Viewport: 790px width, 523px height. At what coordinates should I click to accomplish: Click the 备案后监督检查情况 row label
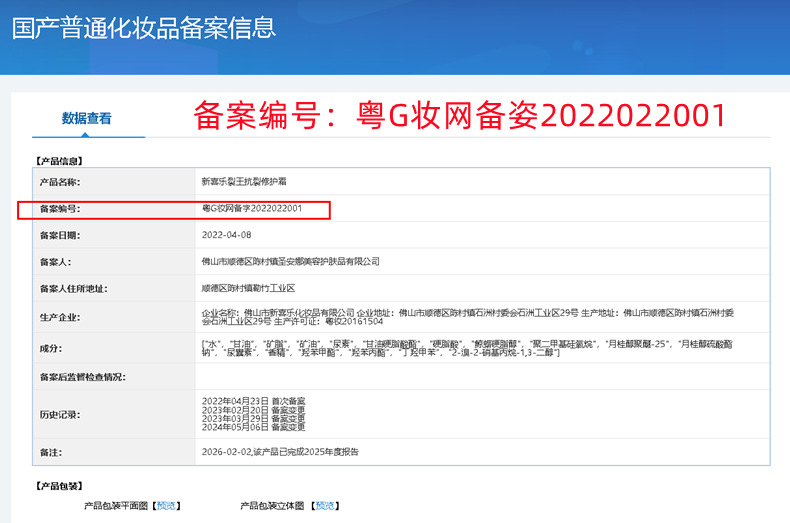[x=83, y=377]
